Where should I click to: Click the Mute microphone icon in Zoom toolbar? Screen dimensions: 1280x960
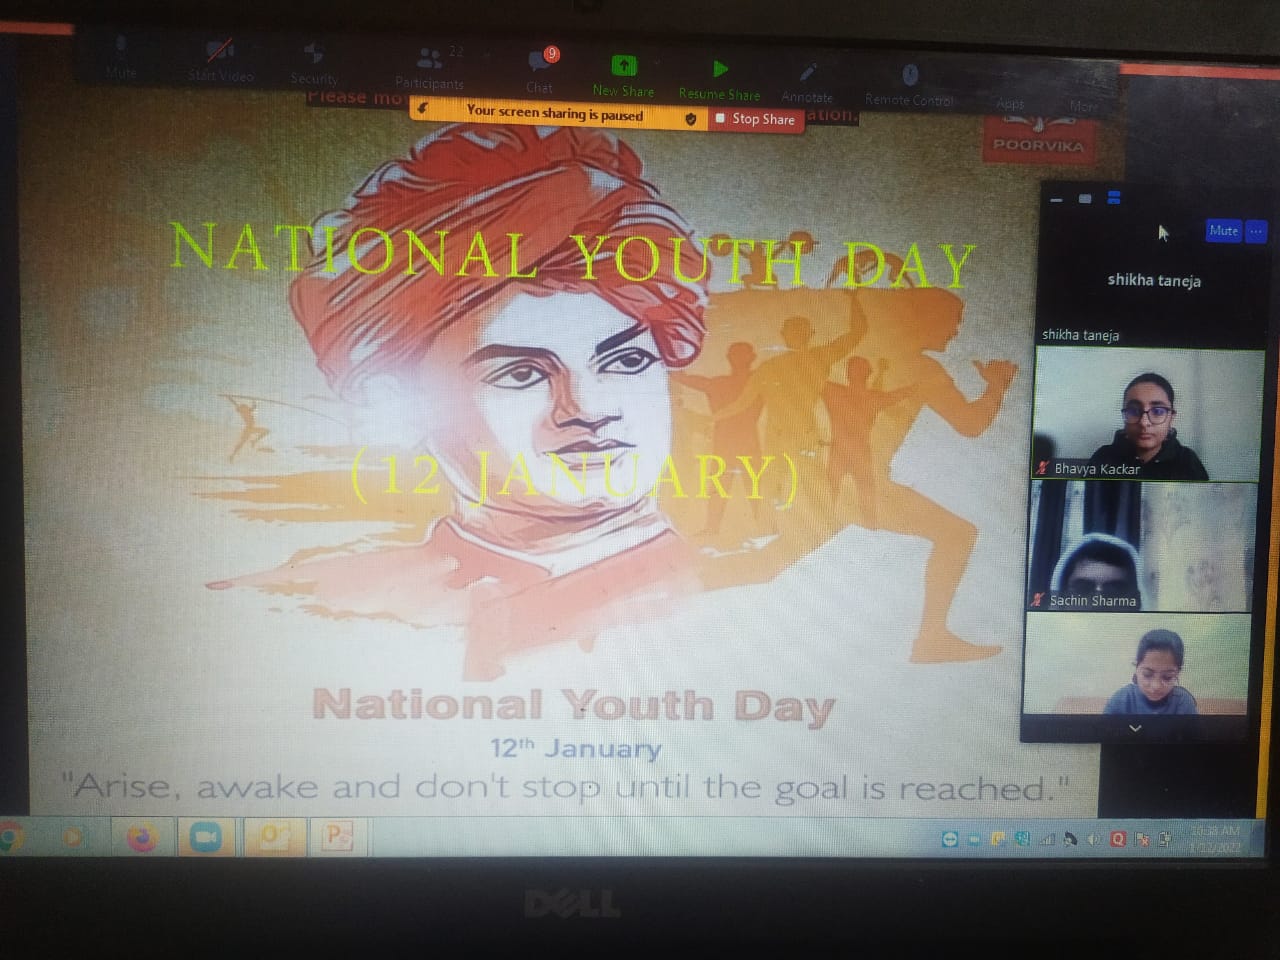point(120,48)
